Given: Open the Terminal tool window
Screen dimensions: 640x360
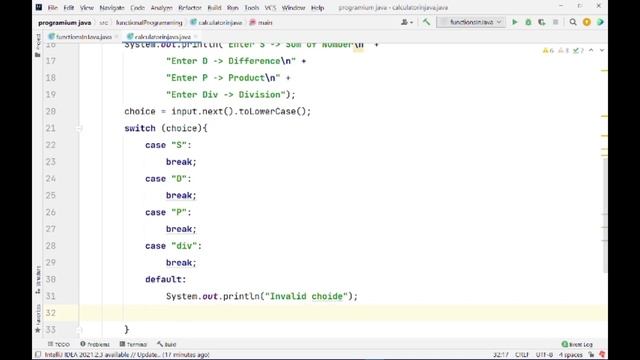Looking at the screenshot, I should pyautogui.click(x=133, y=344).
